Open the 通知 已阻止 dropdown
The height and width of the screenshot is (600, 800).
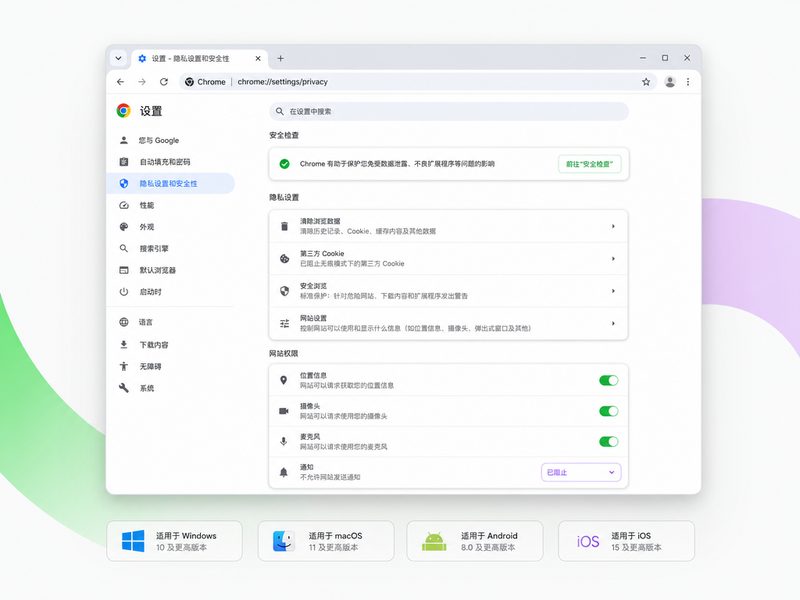click(x=581, y=472)
